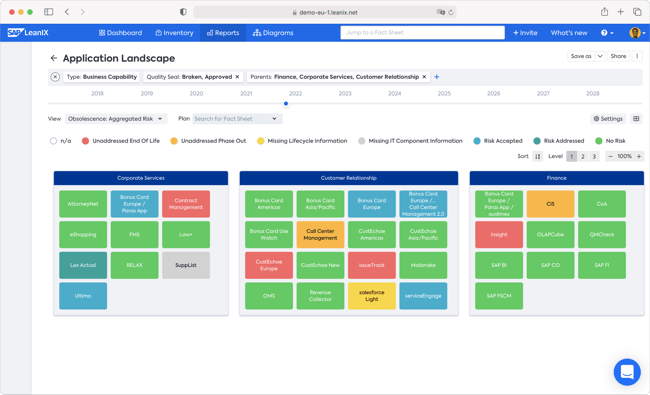
Task: Toggle the Safari sidebar icon
Action: point(49,12)
